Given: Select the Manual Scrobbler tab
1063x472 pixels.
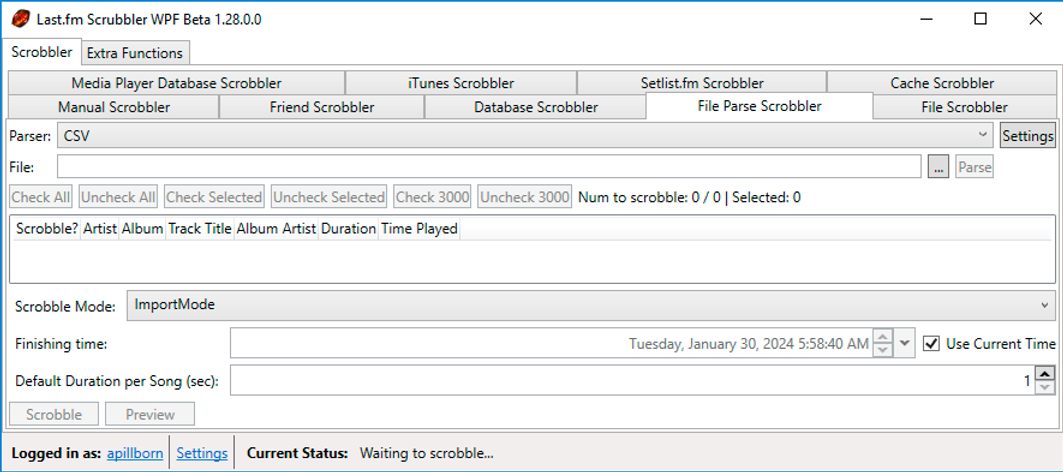Looking at the screenshot, I should (x=114, y=107).
